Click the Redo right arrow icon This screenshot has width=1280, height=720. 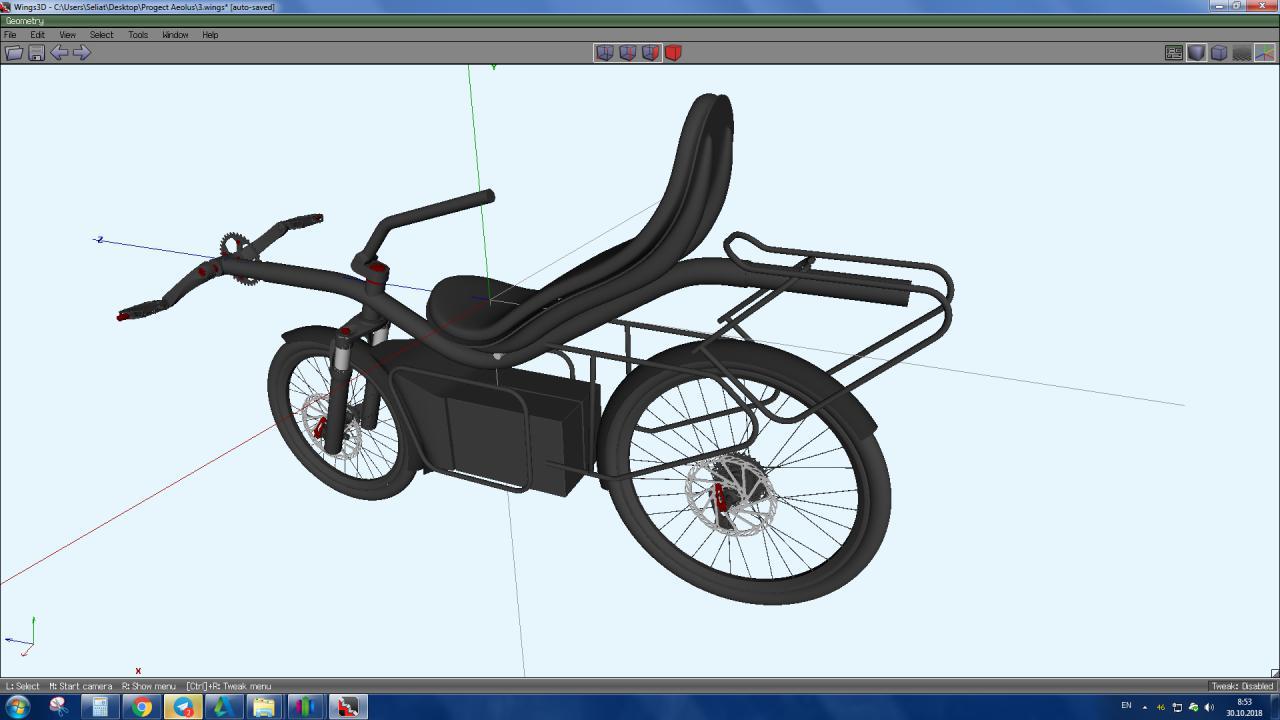(82, 53)
